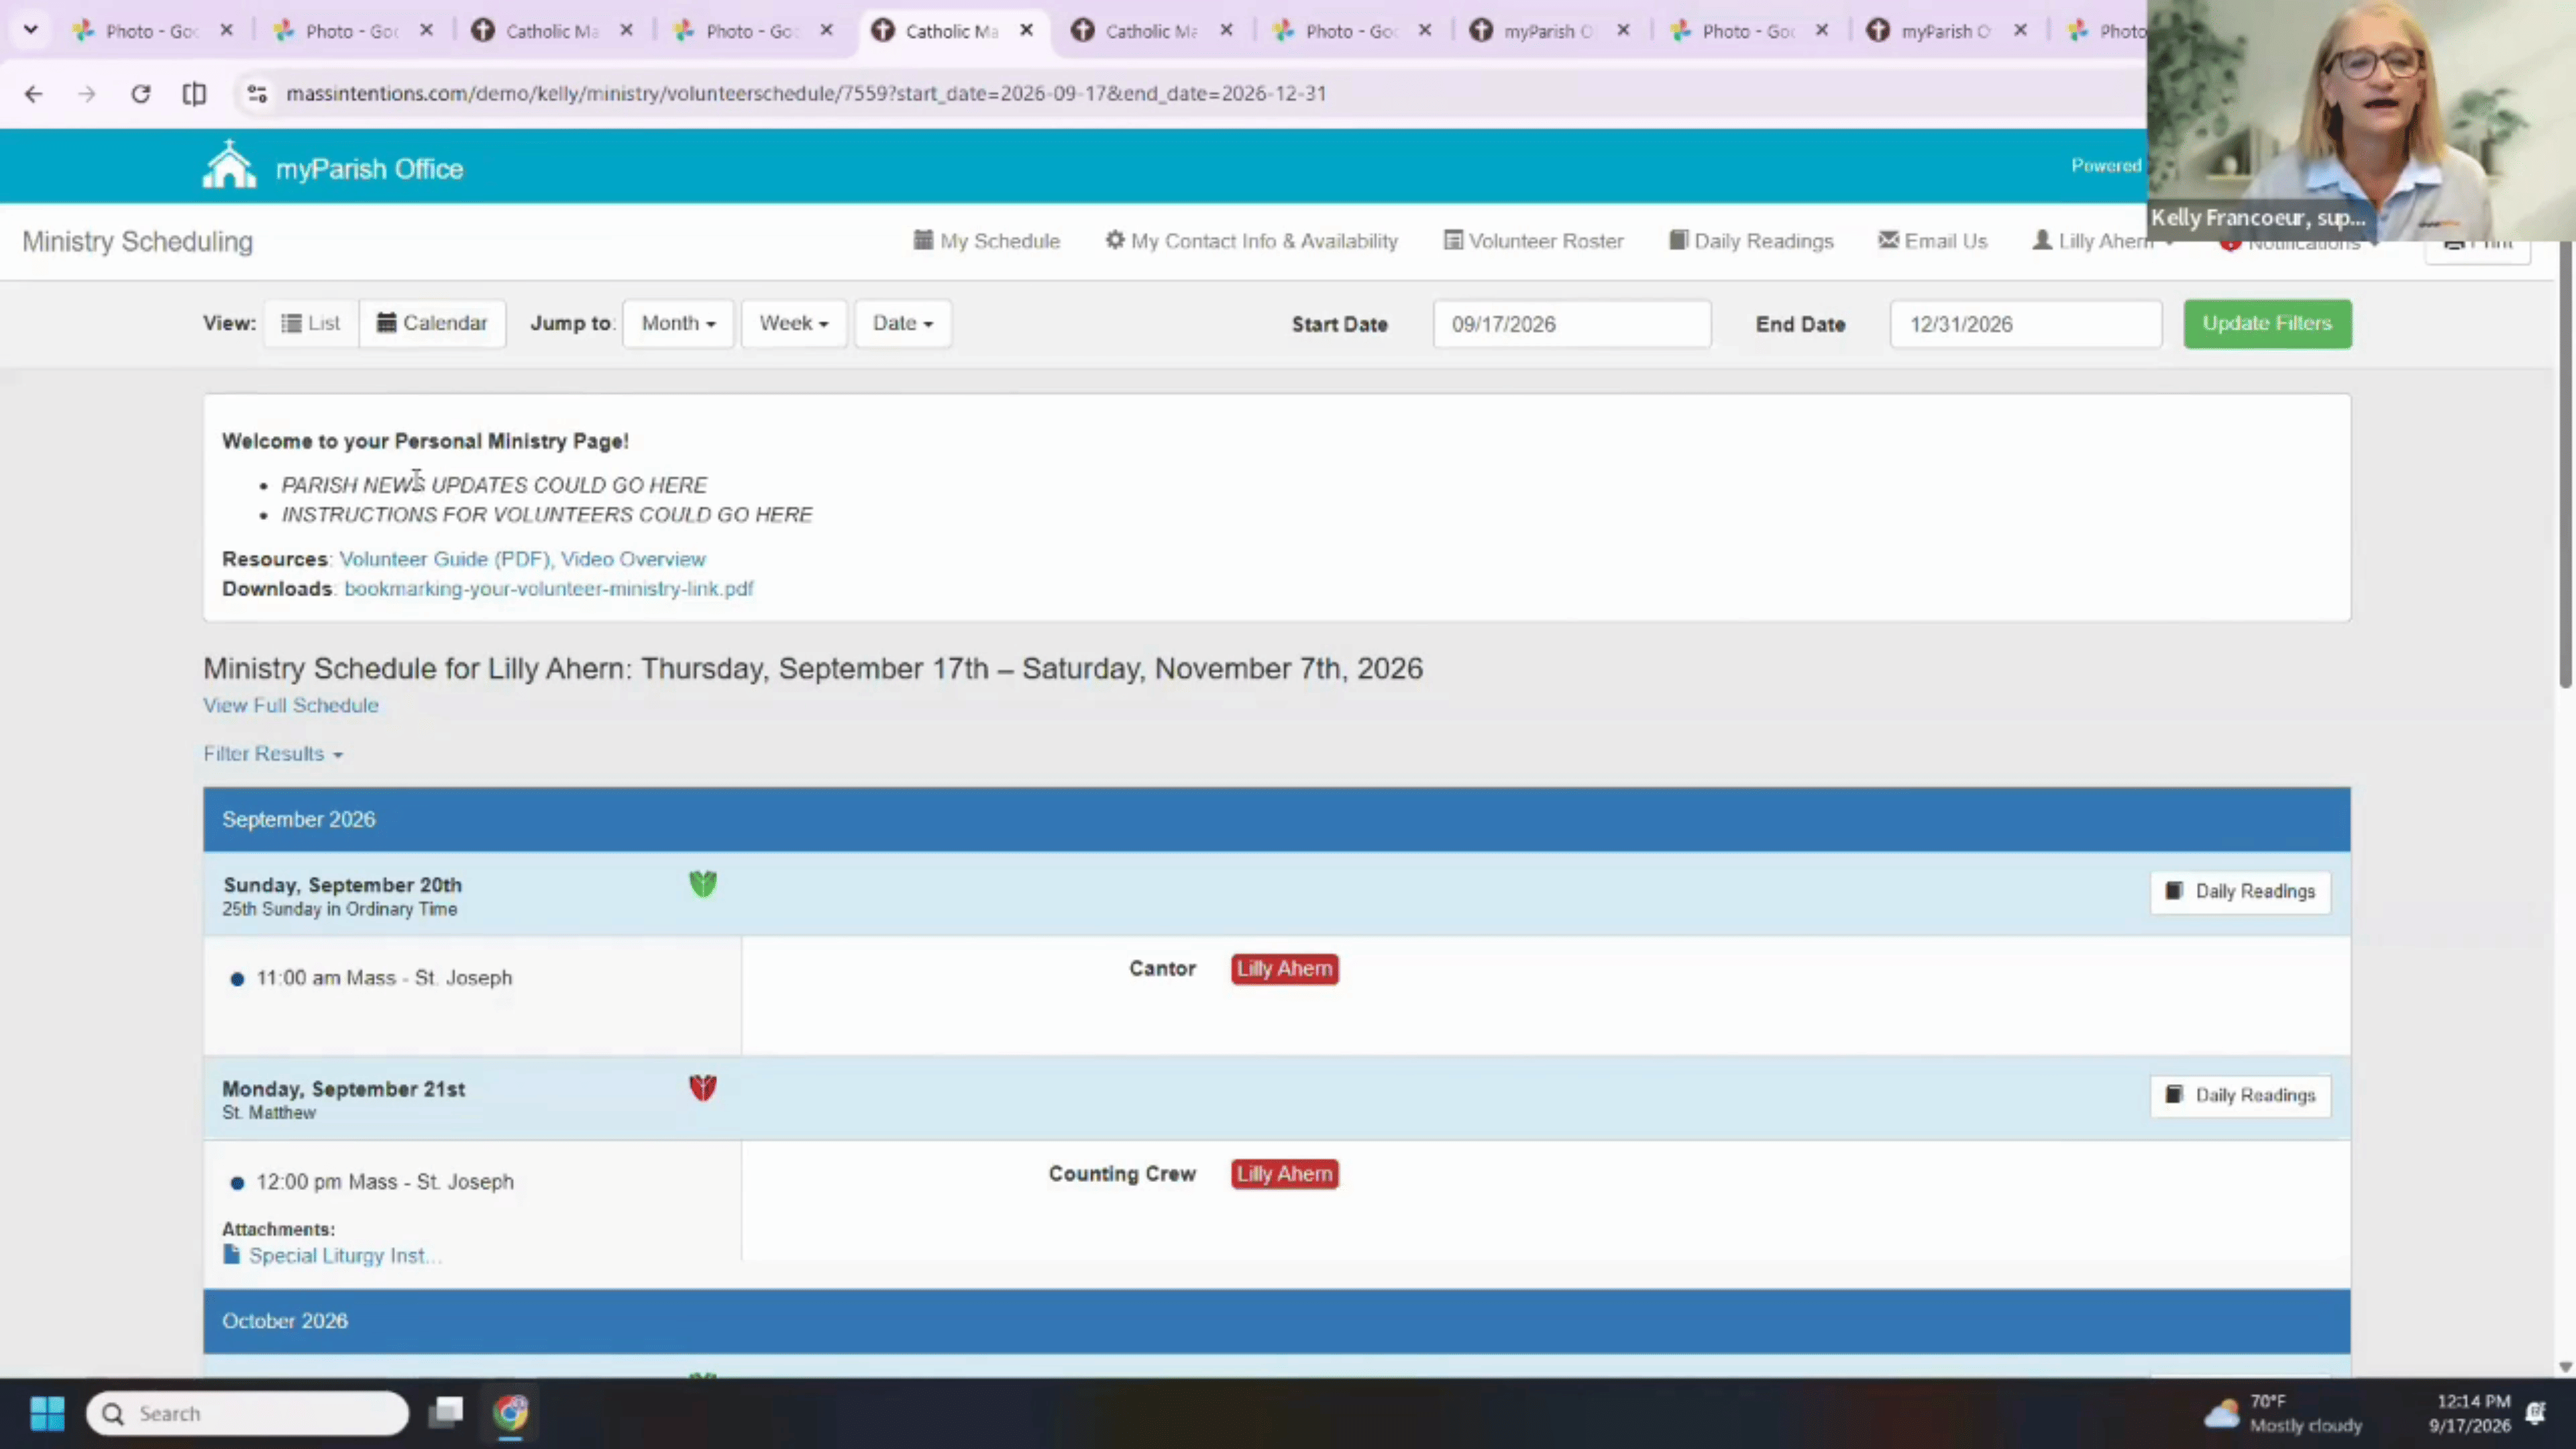The width and height of the screenshot is (2576, 1449).
Task: Open Daily Readings in the top navigation
Action: pyautogui.click(x=1751, y=241)
